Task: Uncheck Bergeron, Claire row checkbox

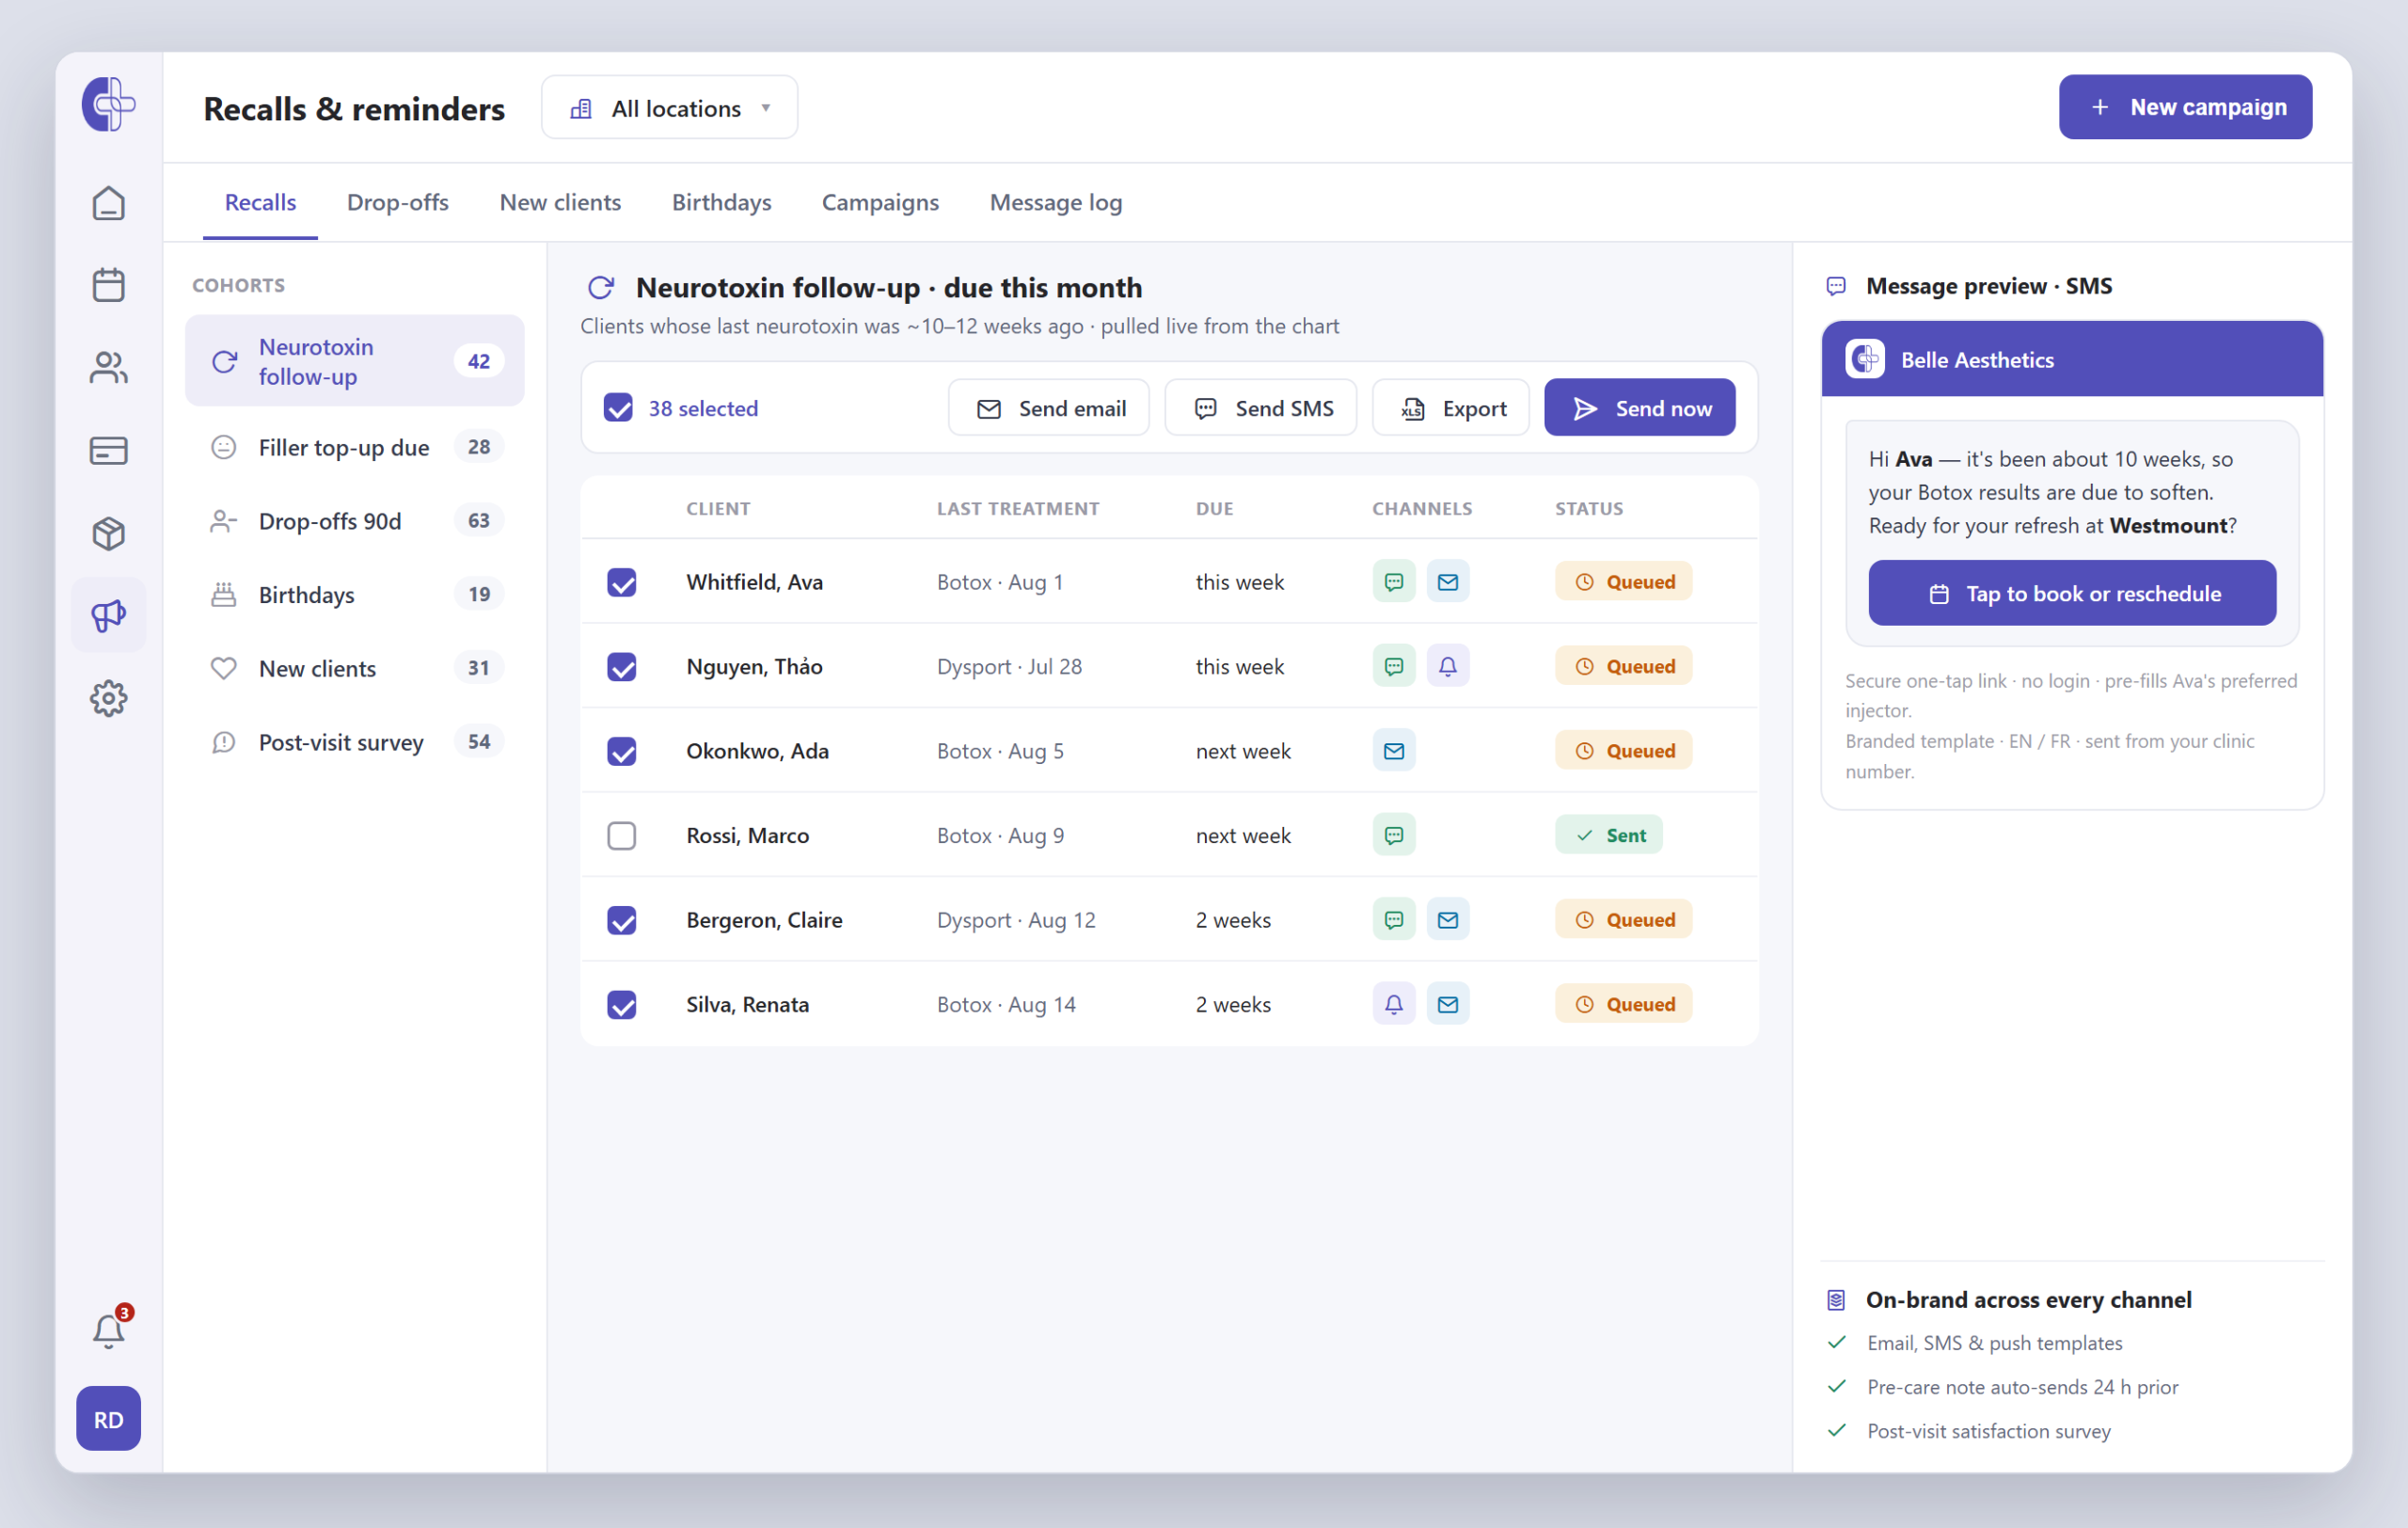Action: pyautogui.click(x=621, y=920)
